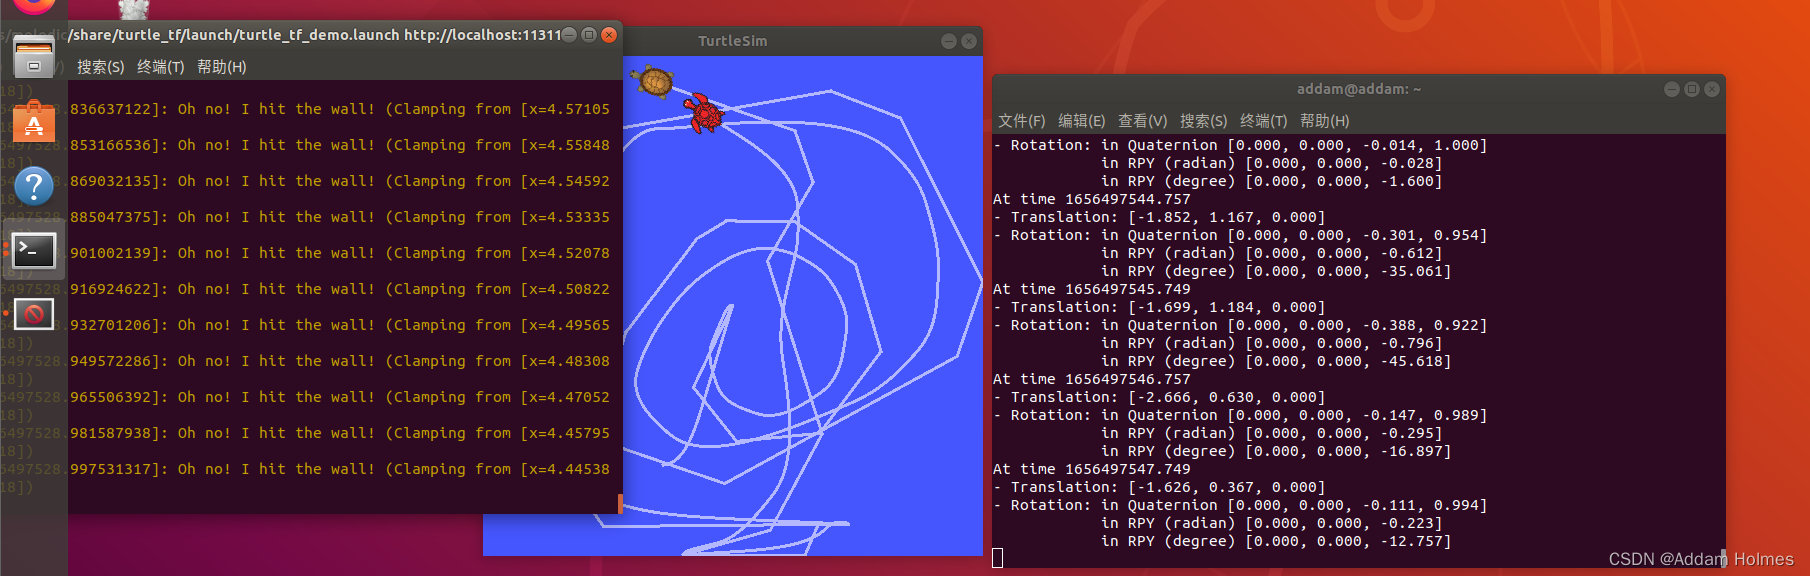Close the TurtleSim window
Image resolution: width=1810 pixels, height=576 pixels.
968,41
